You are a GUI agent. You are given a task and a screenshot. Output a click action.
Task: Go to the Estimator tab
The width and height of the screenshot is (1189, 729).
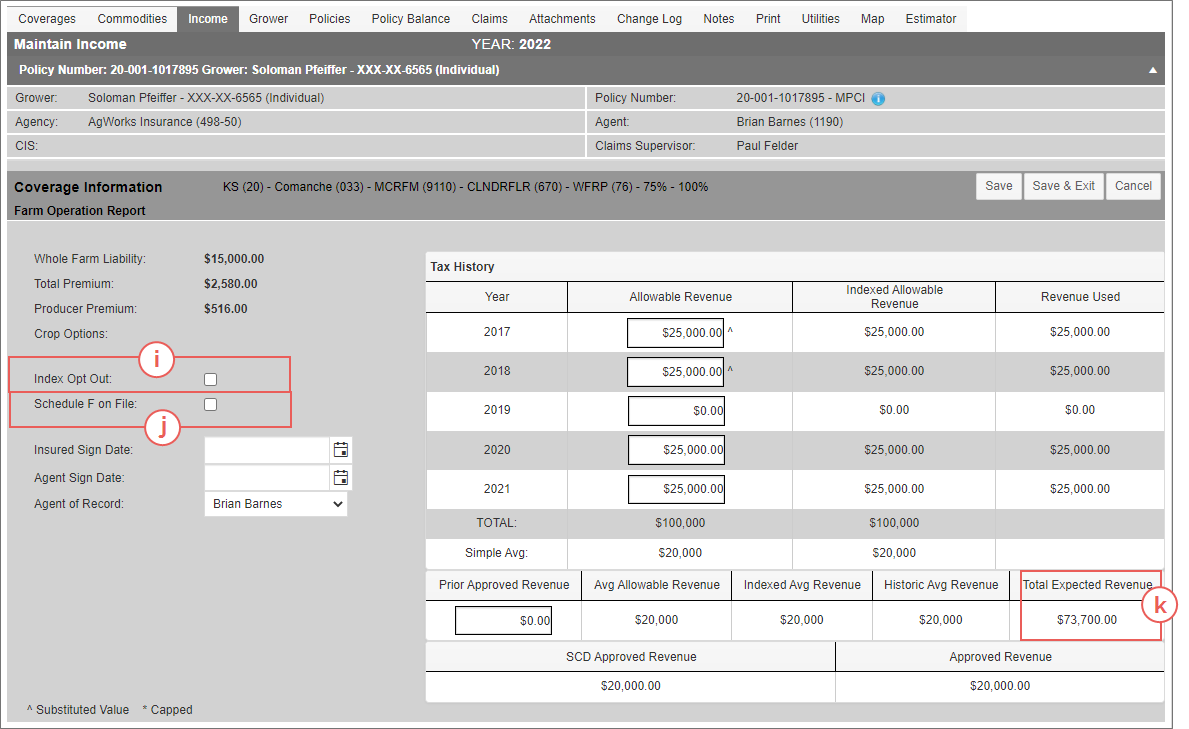pos(930,19)
